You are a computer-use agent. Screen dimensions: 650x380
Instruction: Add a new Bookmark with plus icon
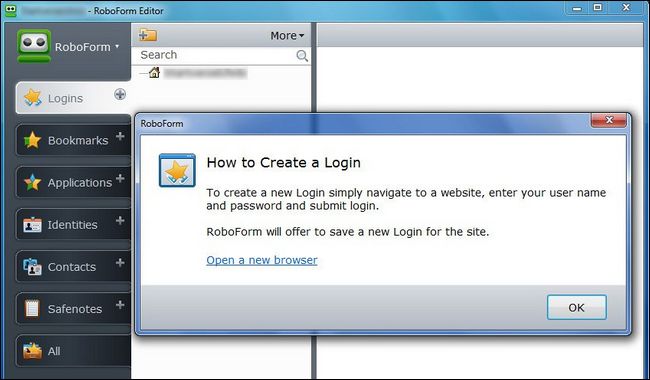pos(120,136)
